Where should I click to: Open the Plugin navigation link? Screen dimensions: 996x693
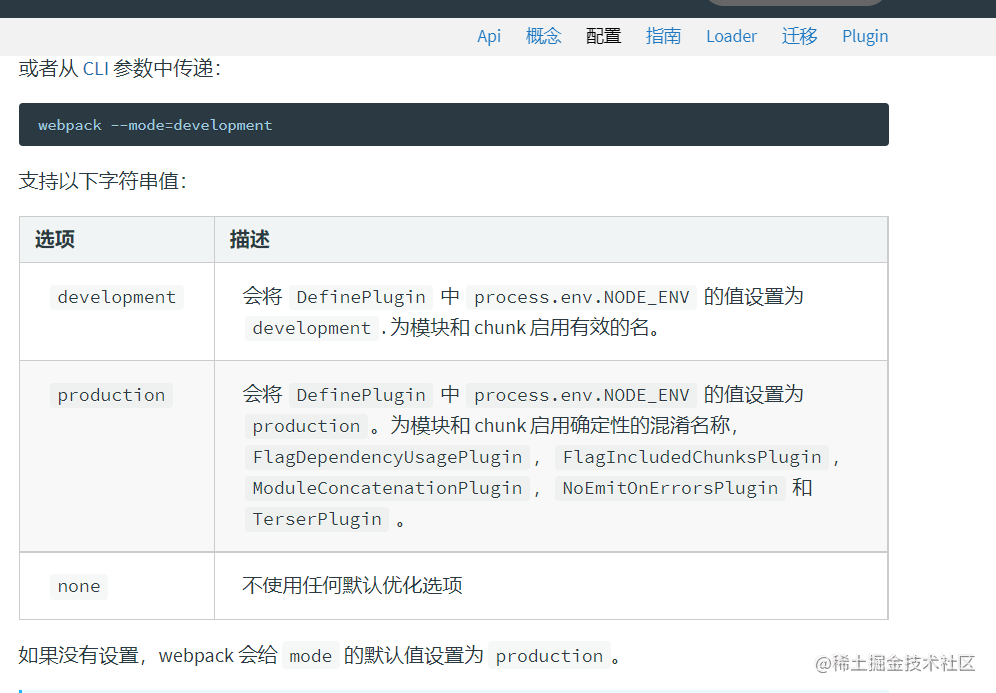[865, 36]
